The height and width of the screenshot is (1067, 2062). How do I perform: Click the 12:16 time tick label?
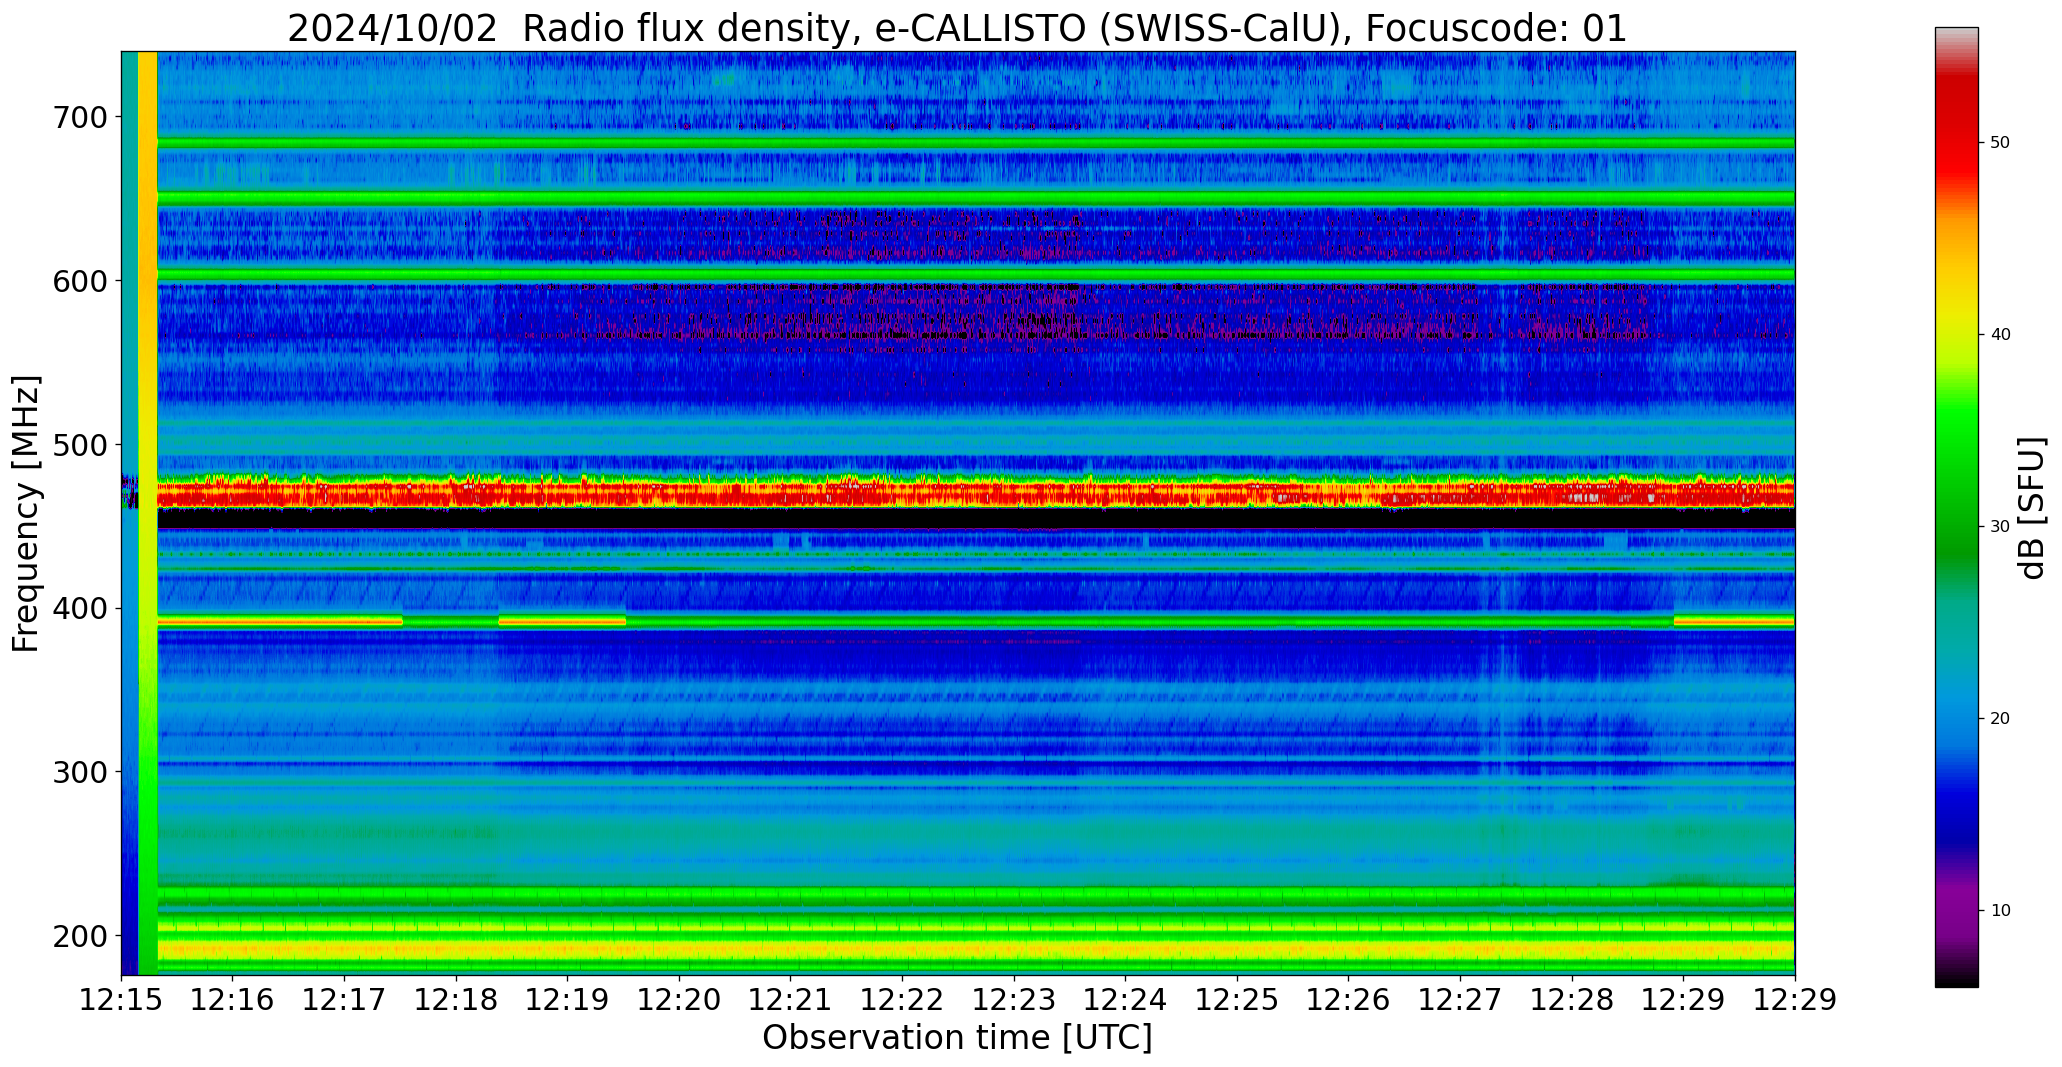pos(233,1000)
